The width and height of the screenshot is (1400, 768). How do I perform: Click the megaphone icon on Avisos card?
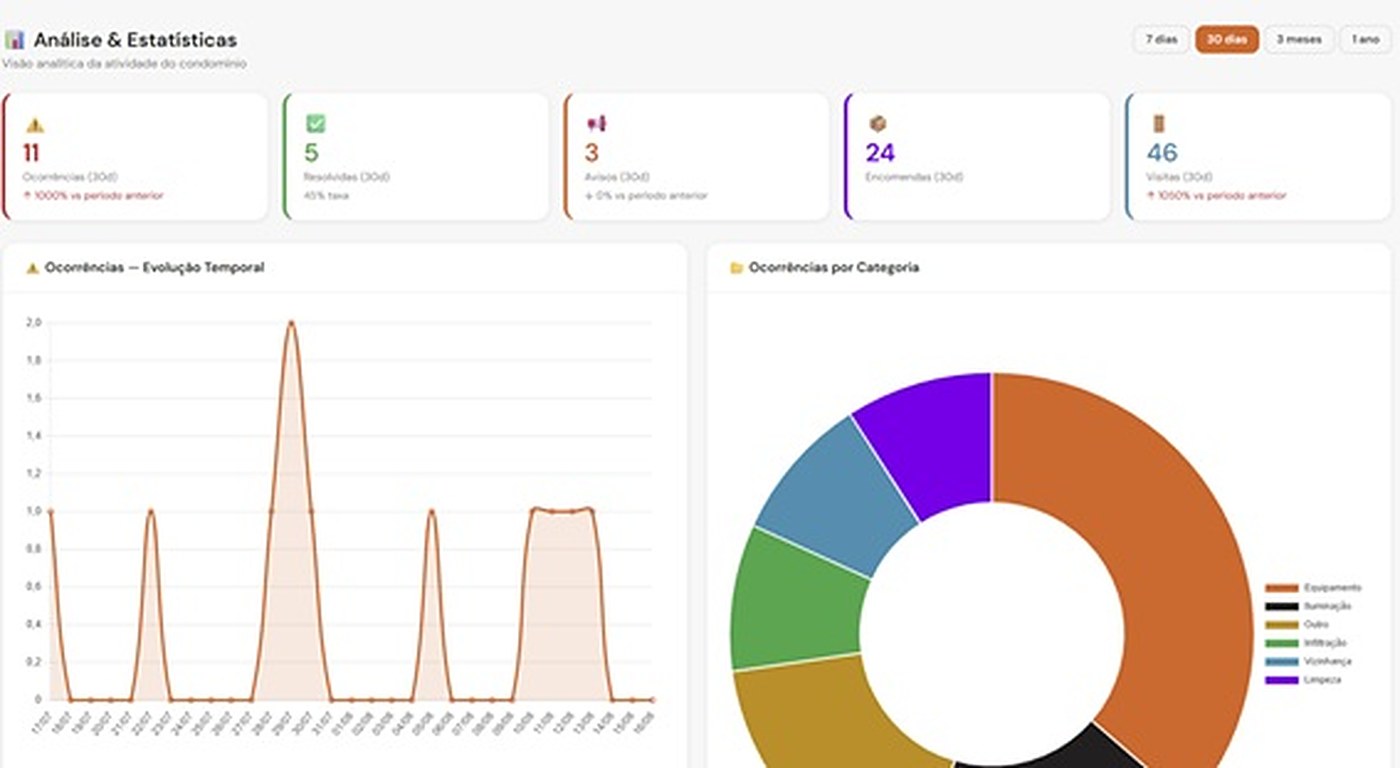tap(597, 124)
